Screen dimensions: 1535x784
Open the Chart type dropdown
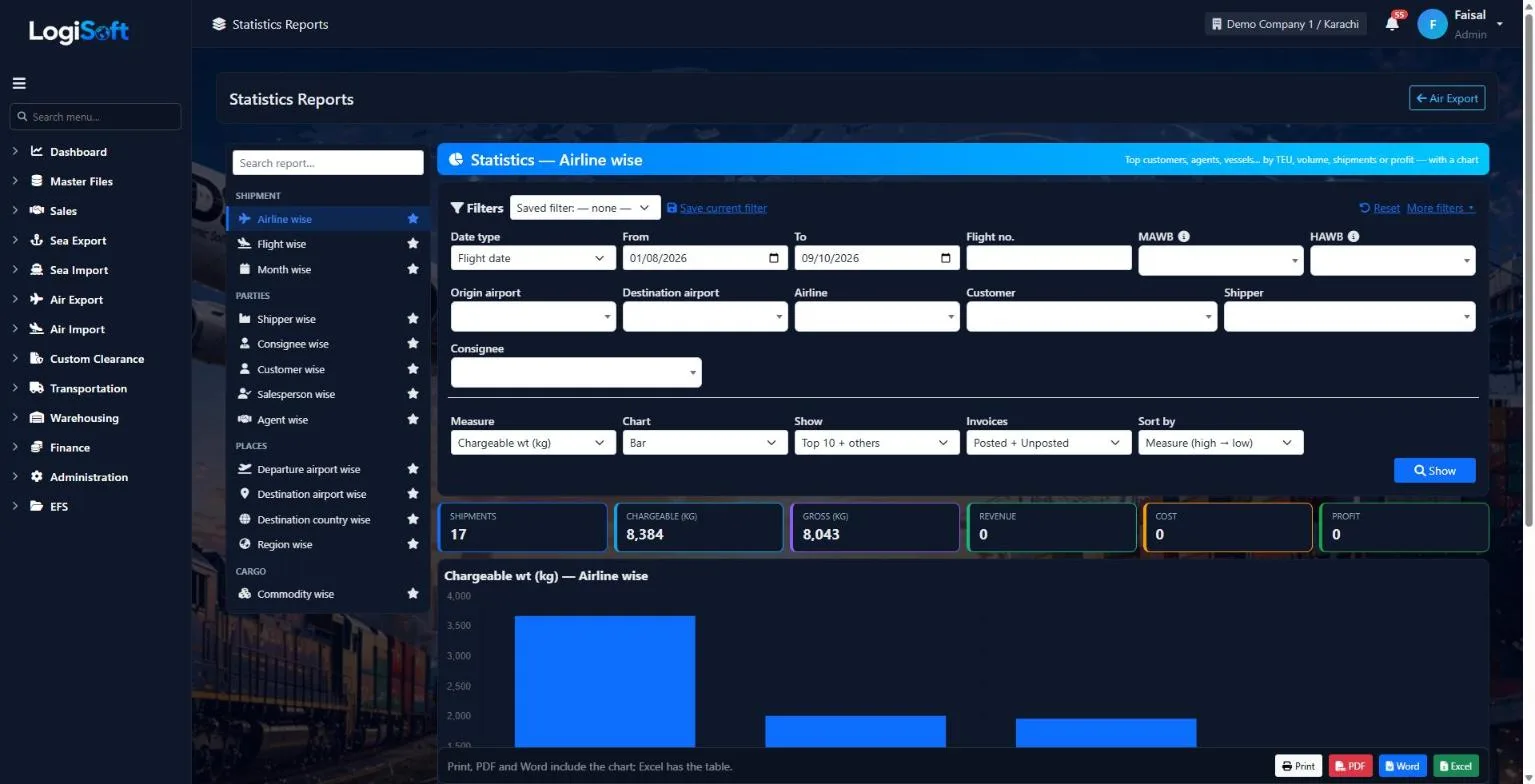(x=705, y=443)
